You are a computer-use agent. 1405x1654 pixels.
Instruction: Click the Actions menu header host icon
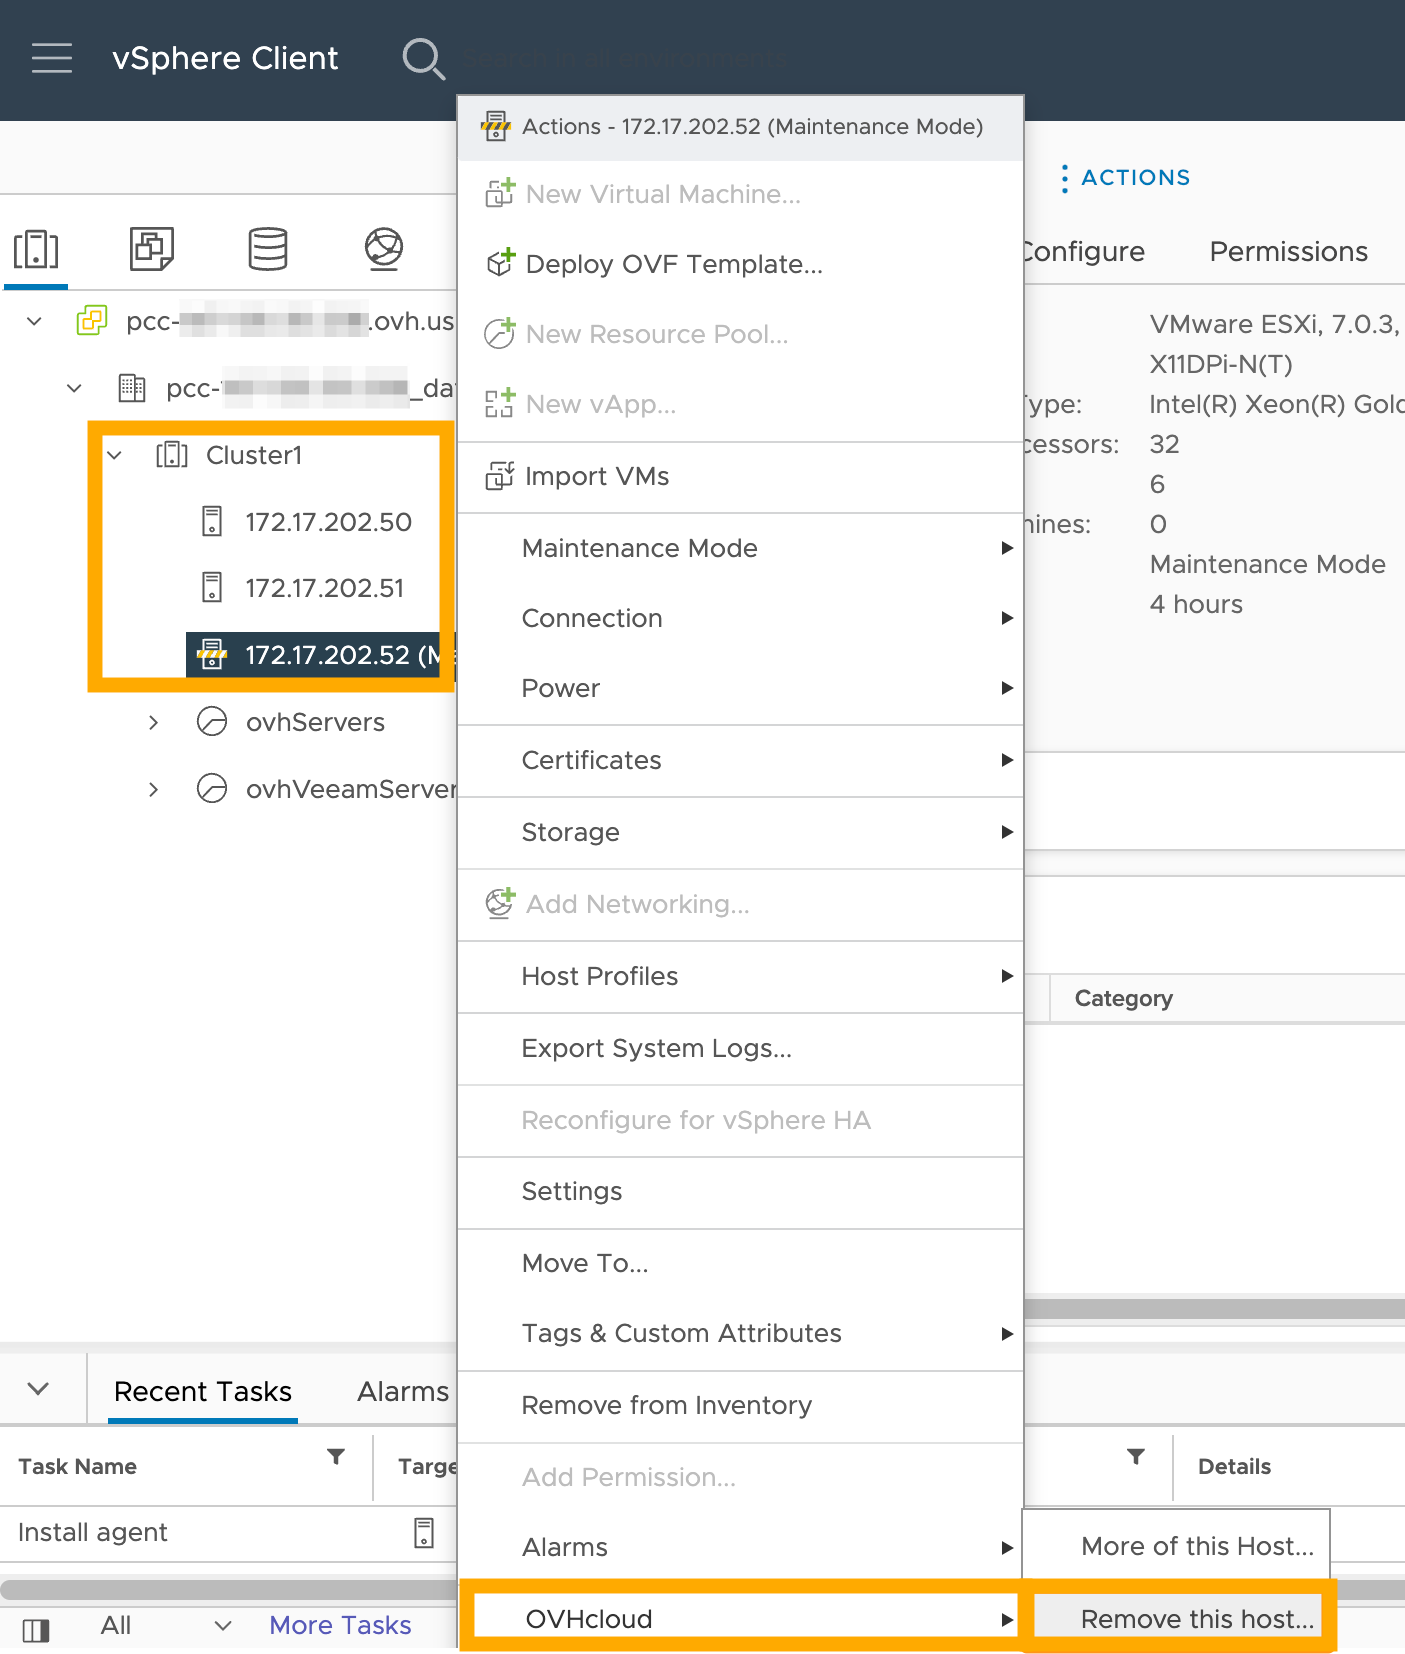coord(496,126)
